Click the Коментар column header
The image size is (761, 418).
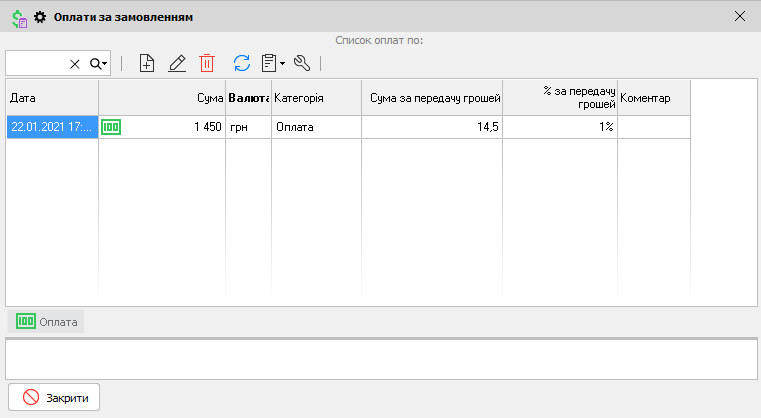(x=653, y=98)
